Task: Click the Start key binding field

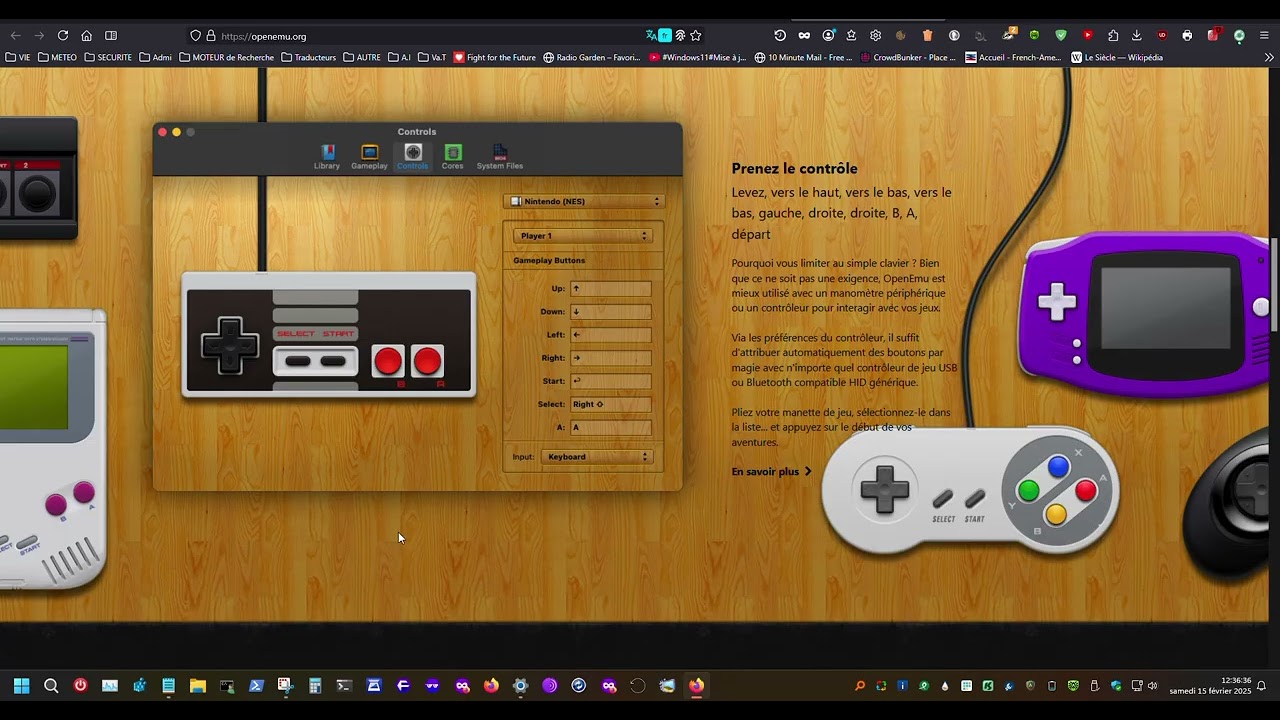Action: click(610, 381)
